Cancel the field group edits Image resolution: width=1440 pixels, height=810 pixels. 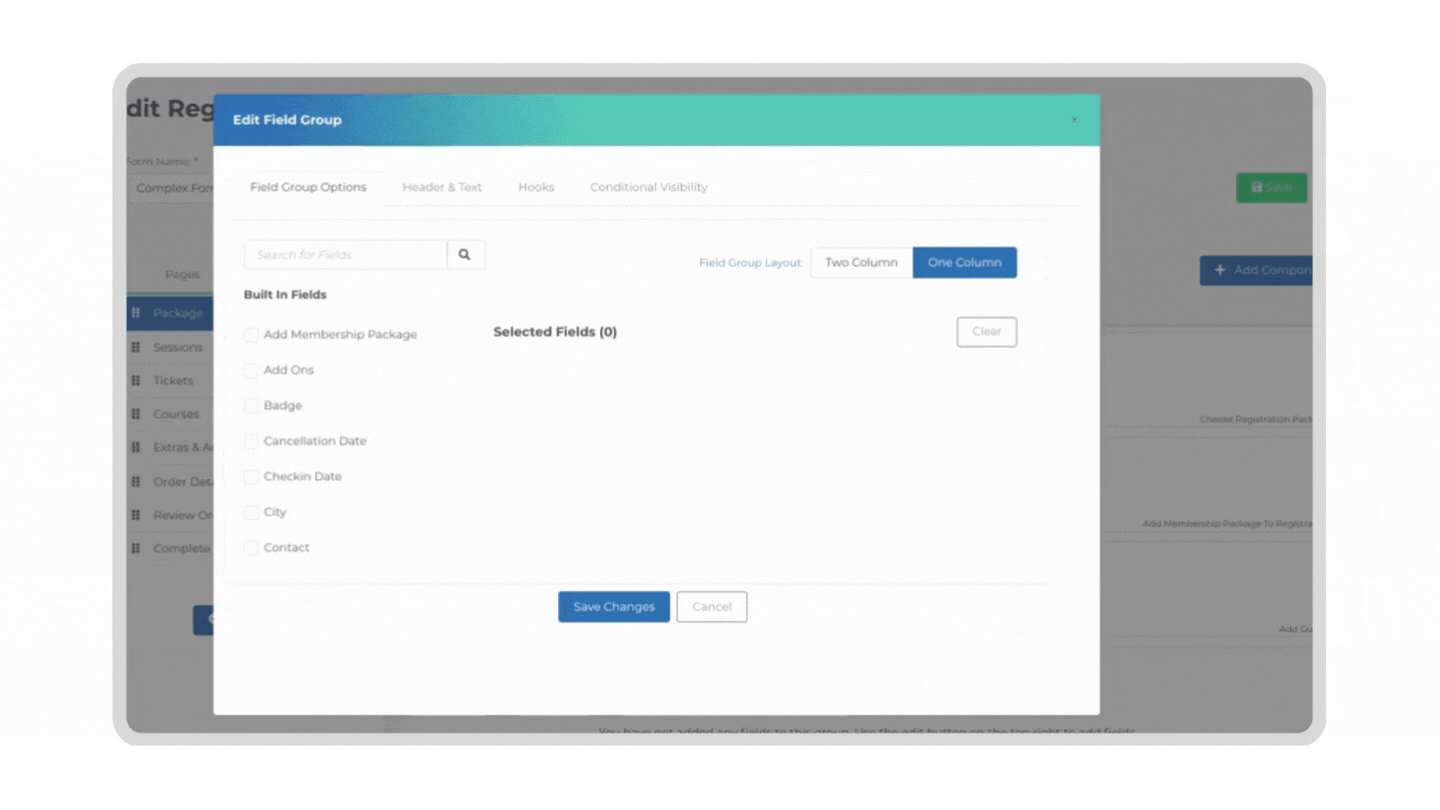click(712, 607)
